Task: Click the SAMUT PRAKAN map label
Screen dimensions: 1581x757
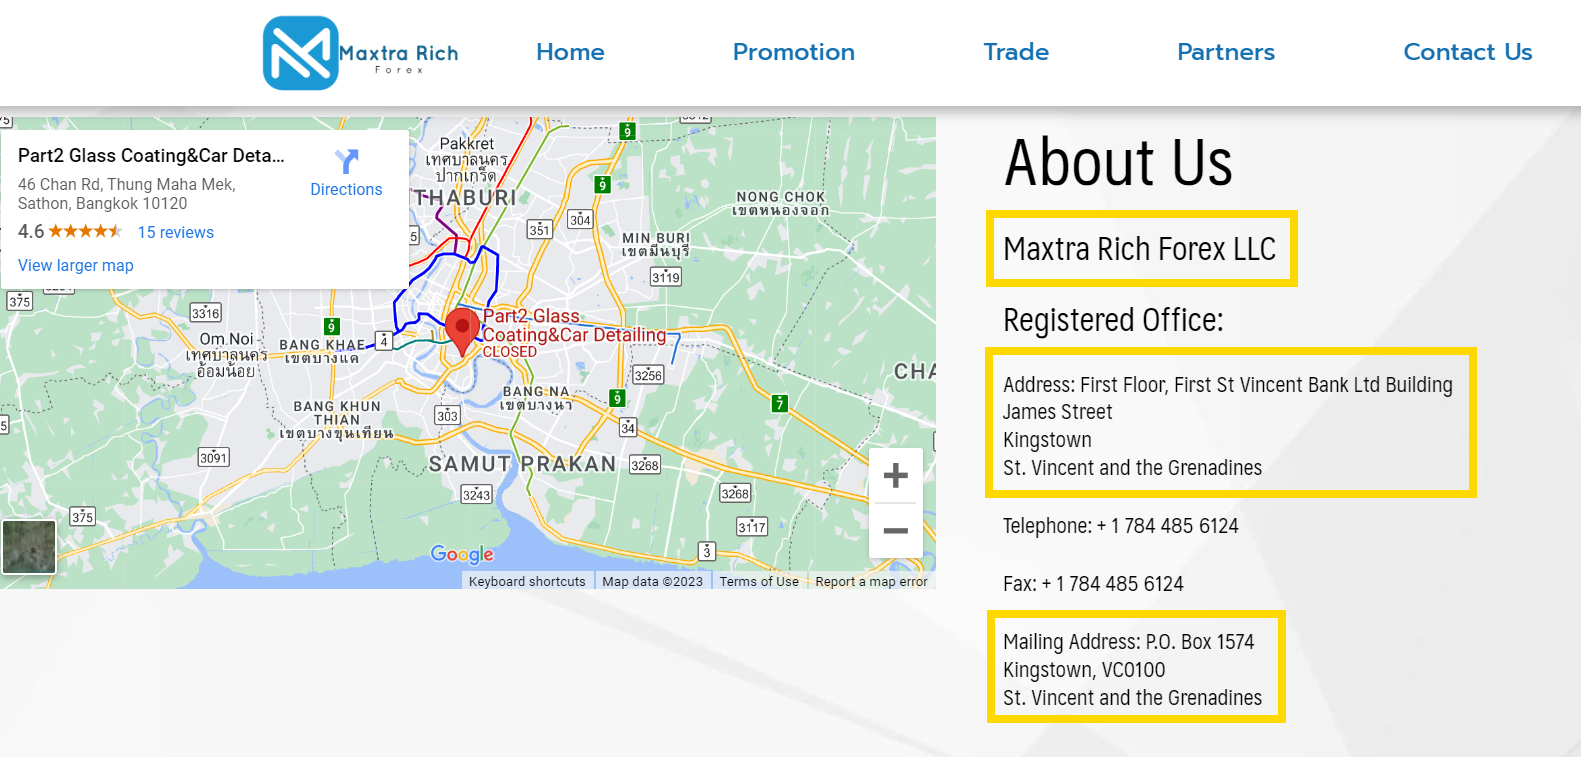Action: point(522,464)
